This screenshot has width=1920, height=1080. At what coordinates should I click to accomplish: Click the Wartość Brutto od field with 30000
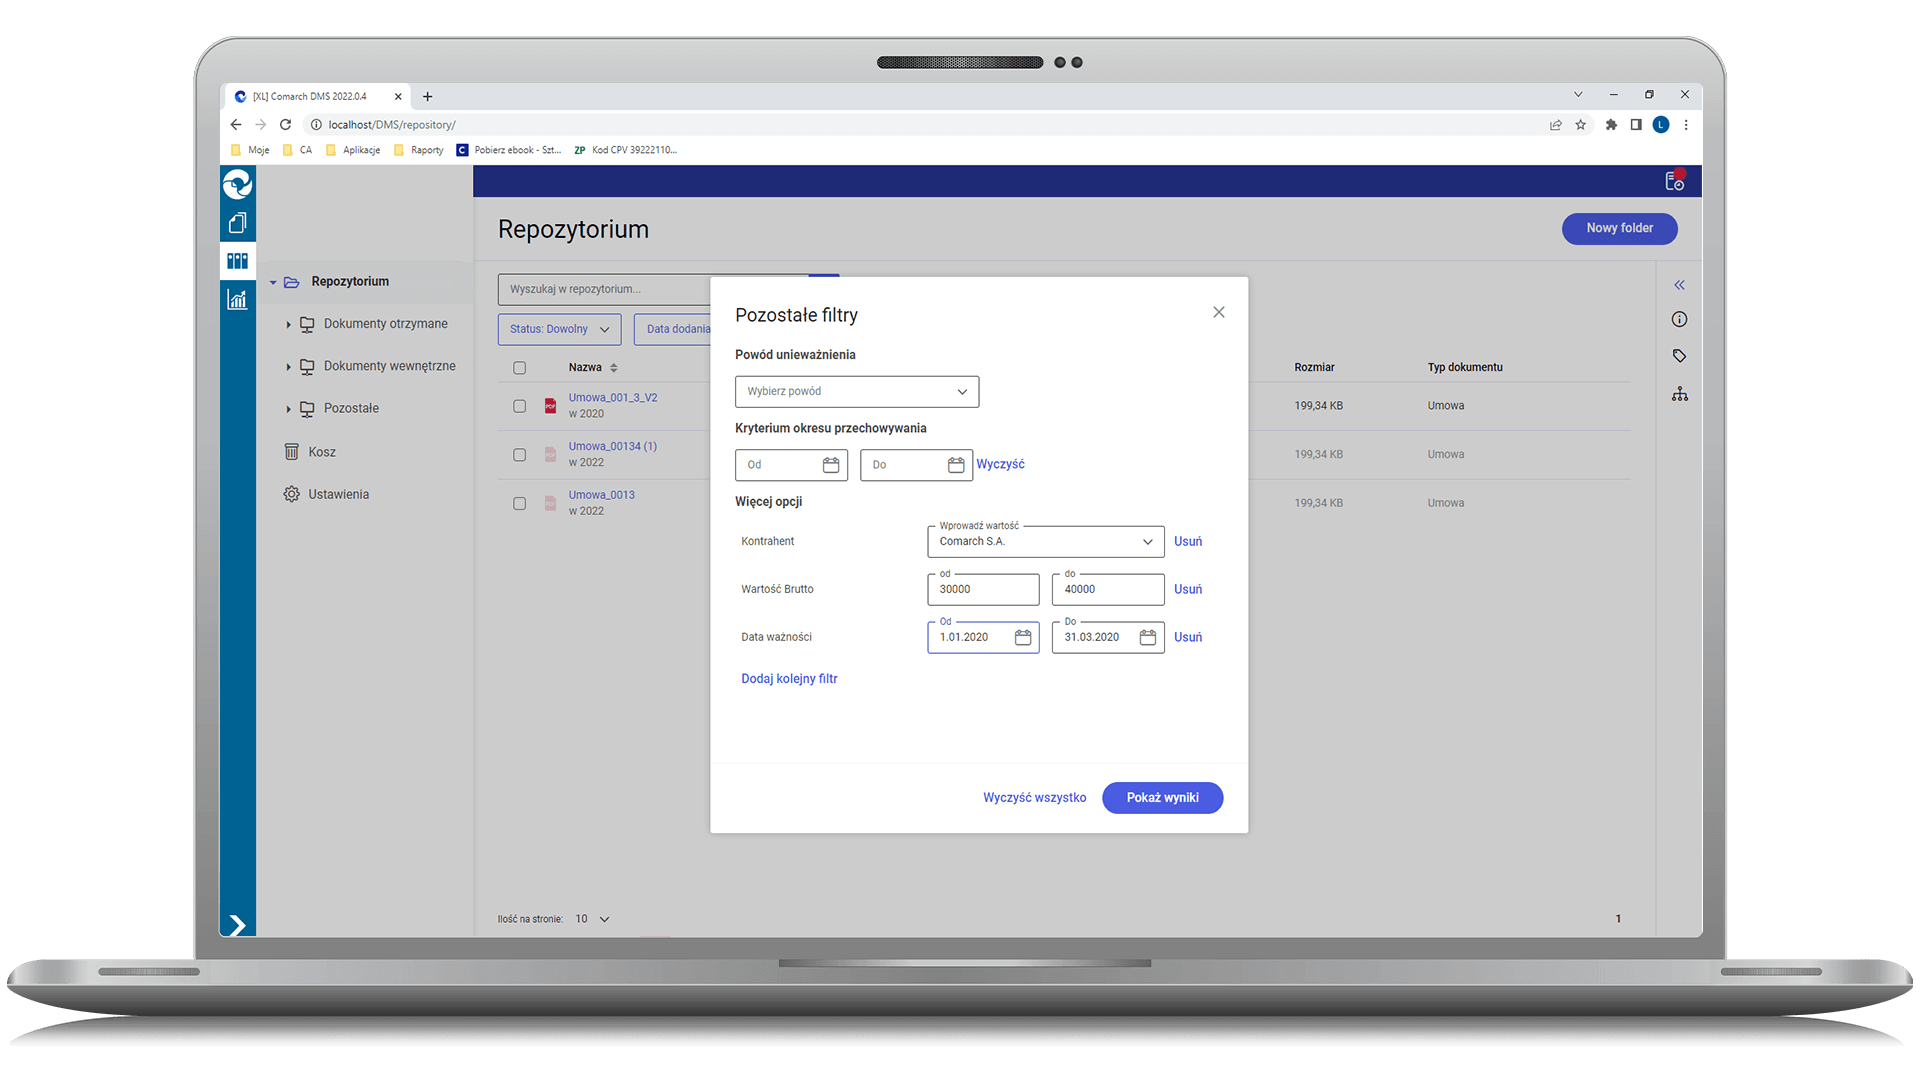(983, 590)
